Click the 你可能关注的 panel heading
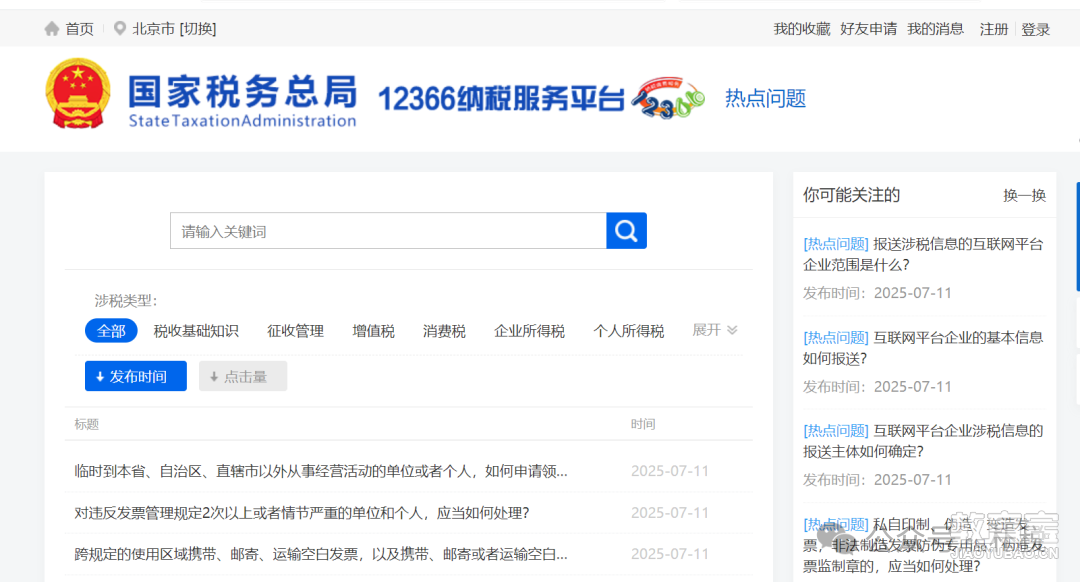The image size is (1080, 582). tap(851, 195)
